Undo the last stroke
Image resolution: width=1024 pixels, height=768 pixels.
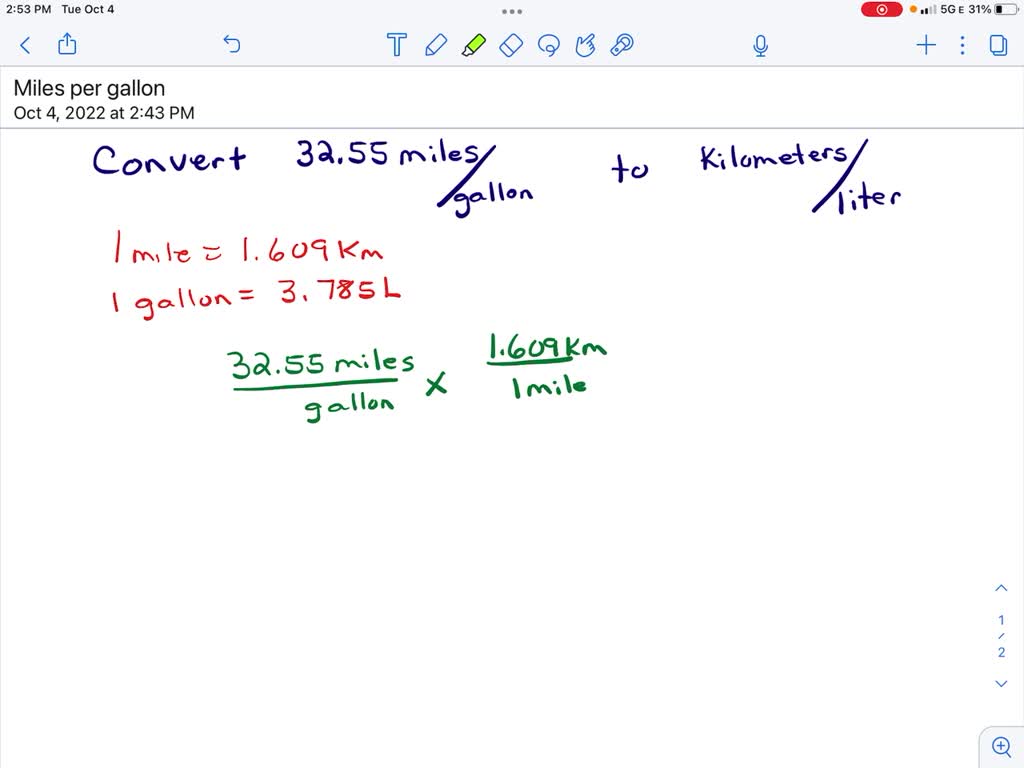click(232, 45)
